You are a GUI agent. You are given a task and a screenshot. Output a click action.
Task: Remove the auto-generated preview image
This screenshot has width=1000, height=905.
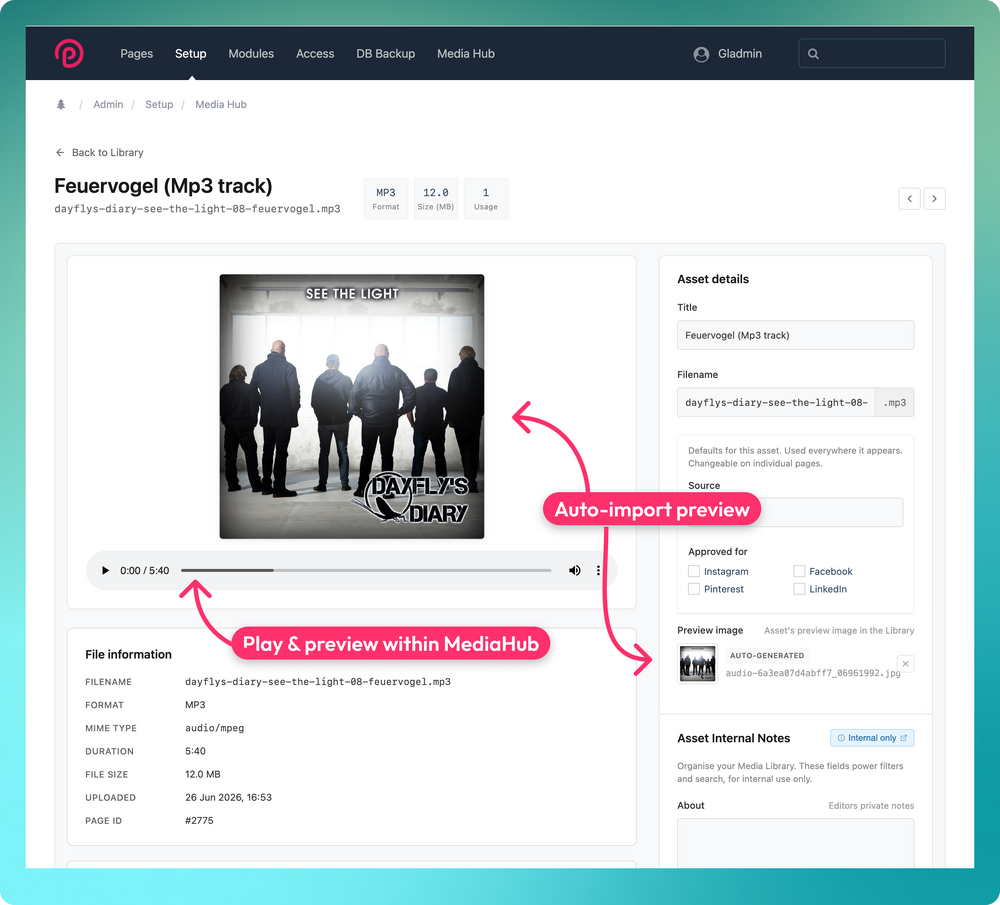[x=905, y=664]
